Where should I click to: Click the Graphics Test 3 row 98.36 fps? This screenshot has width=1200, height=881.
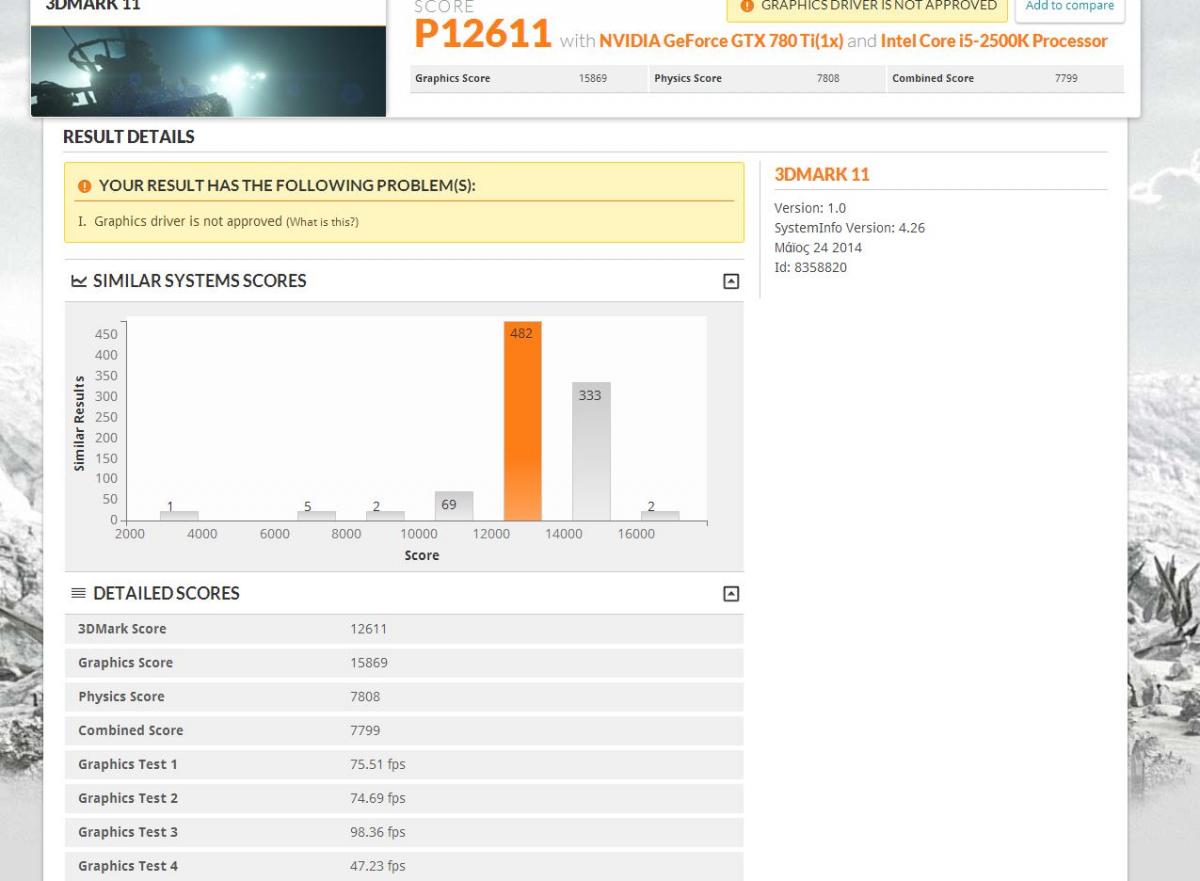(x=404, y=833)
